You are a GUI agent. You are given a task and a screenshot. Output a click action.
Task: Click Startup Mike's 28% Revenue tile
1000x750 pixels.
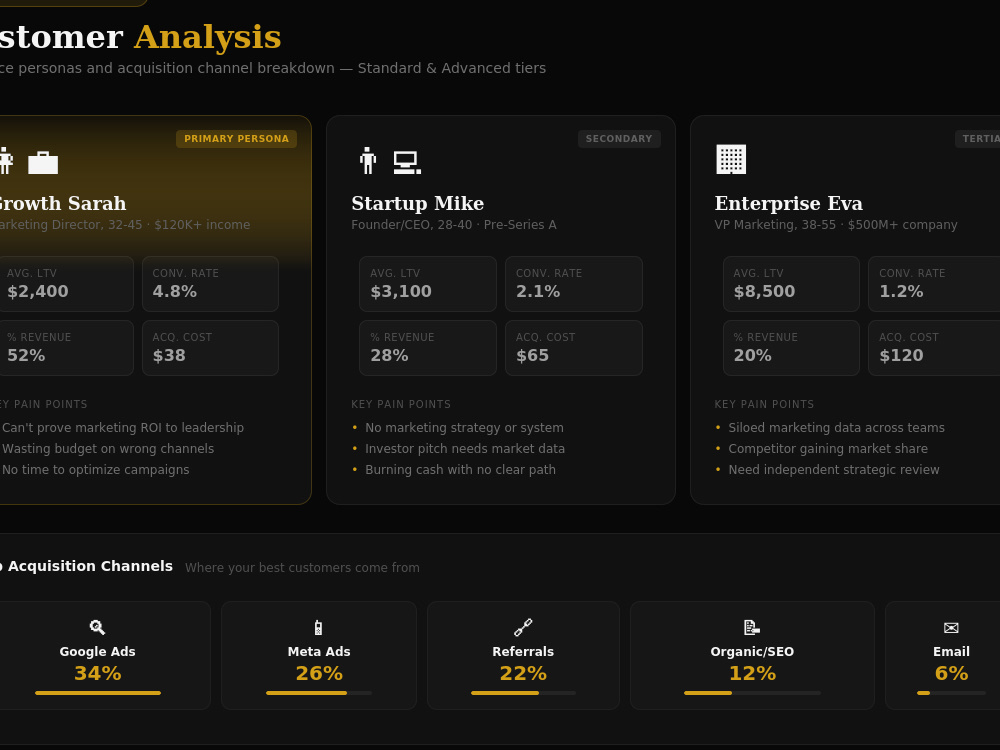pyautogui.click(x=428, y=348)
